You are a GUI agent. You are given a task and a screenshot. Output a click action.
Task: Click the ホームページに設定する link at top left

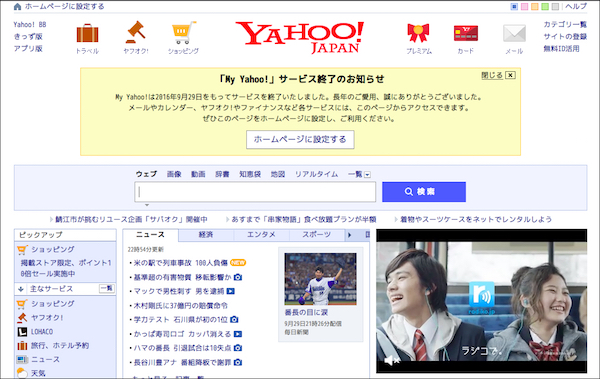[x=64, y=7]
